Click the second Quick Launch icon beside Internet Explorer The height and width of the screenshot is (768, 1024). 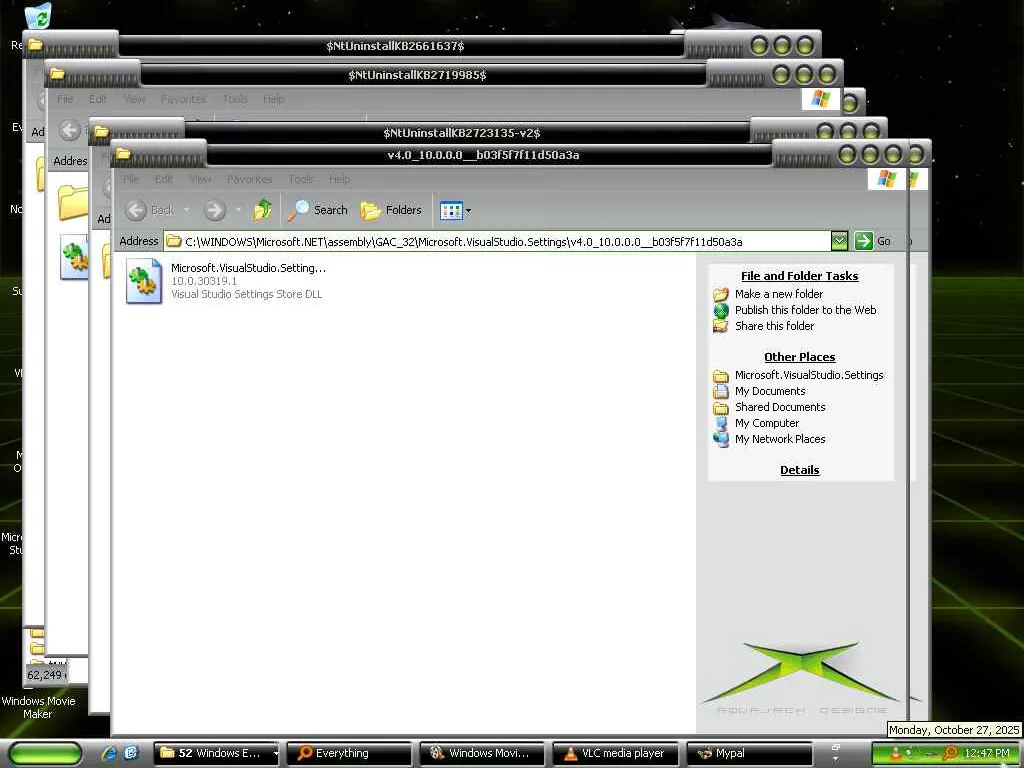tap(131, 754)
